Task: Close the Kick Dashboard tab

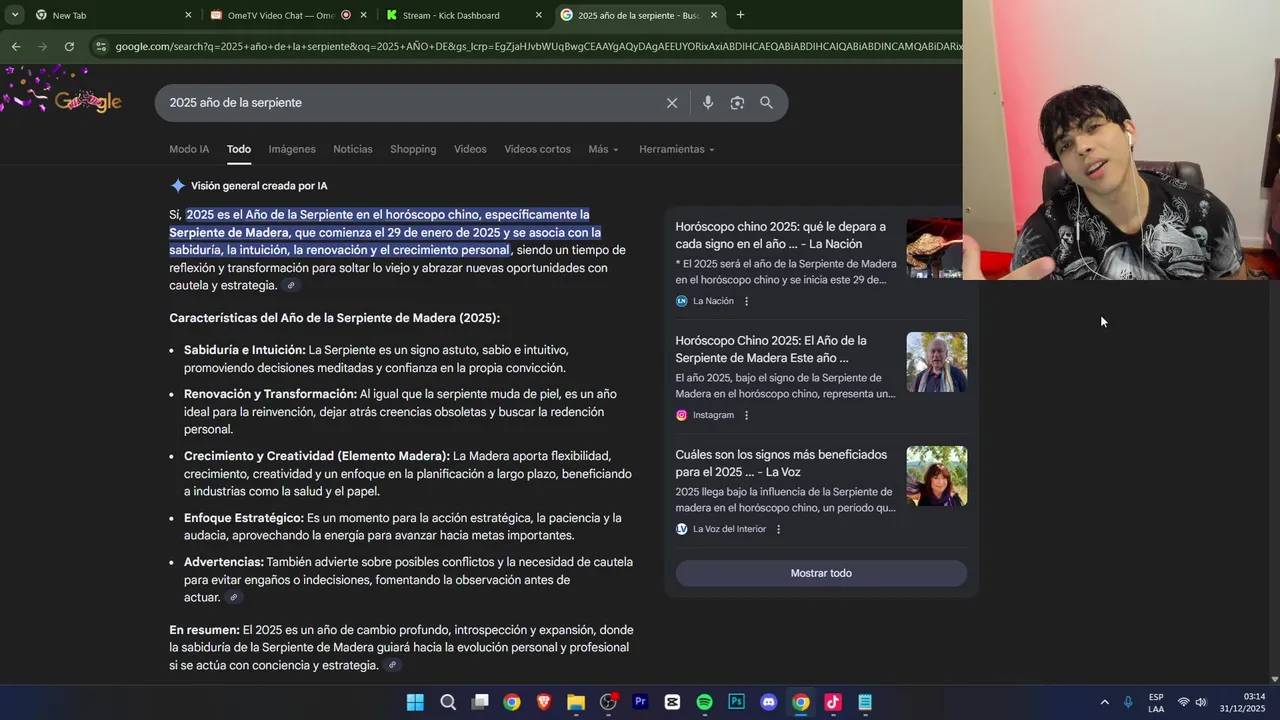Action: point(539,15)
